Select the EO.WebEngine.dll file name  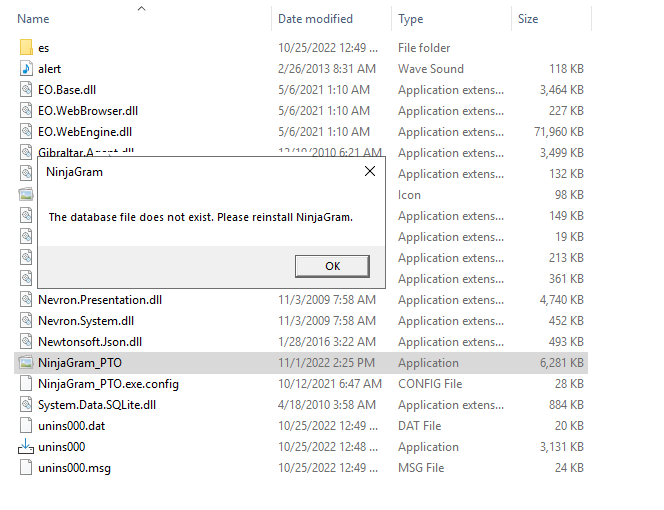pos(85,132)
